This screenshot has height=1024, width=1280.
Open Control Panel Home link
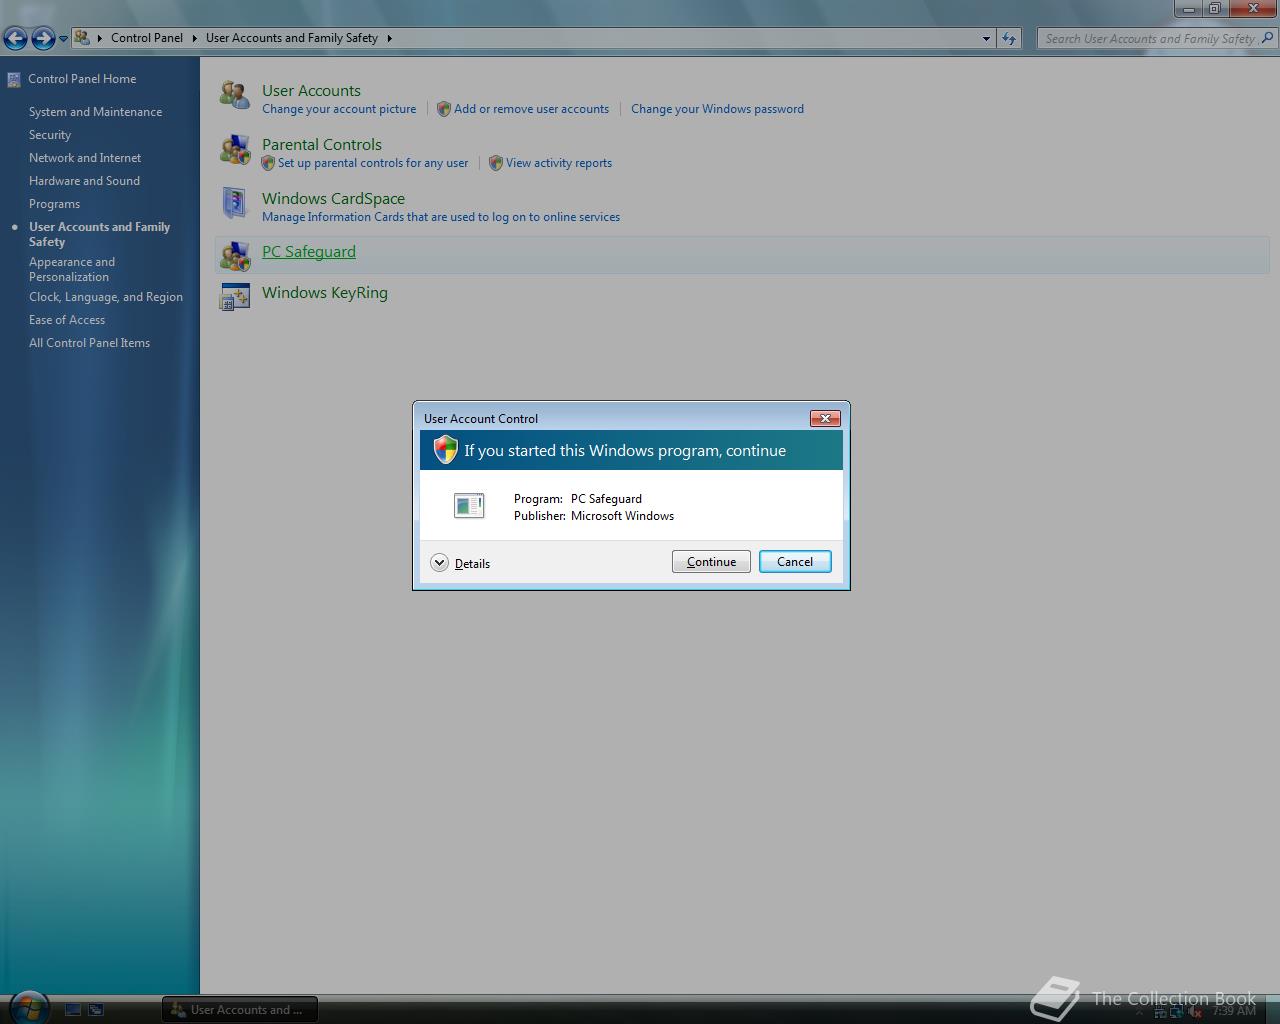82,79
